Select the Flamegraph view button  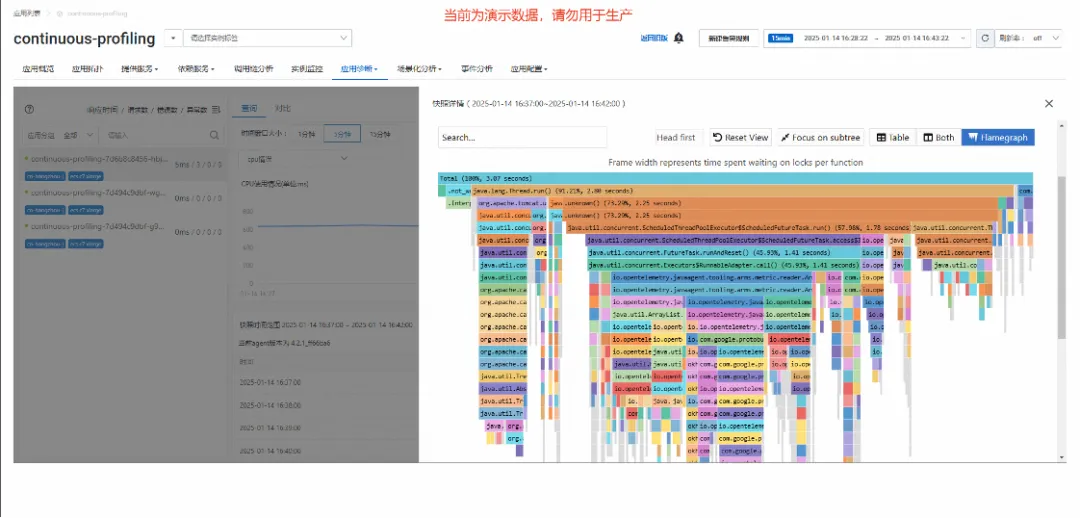tap(997, 138)
